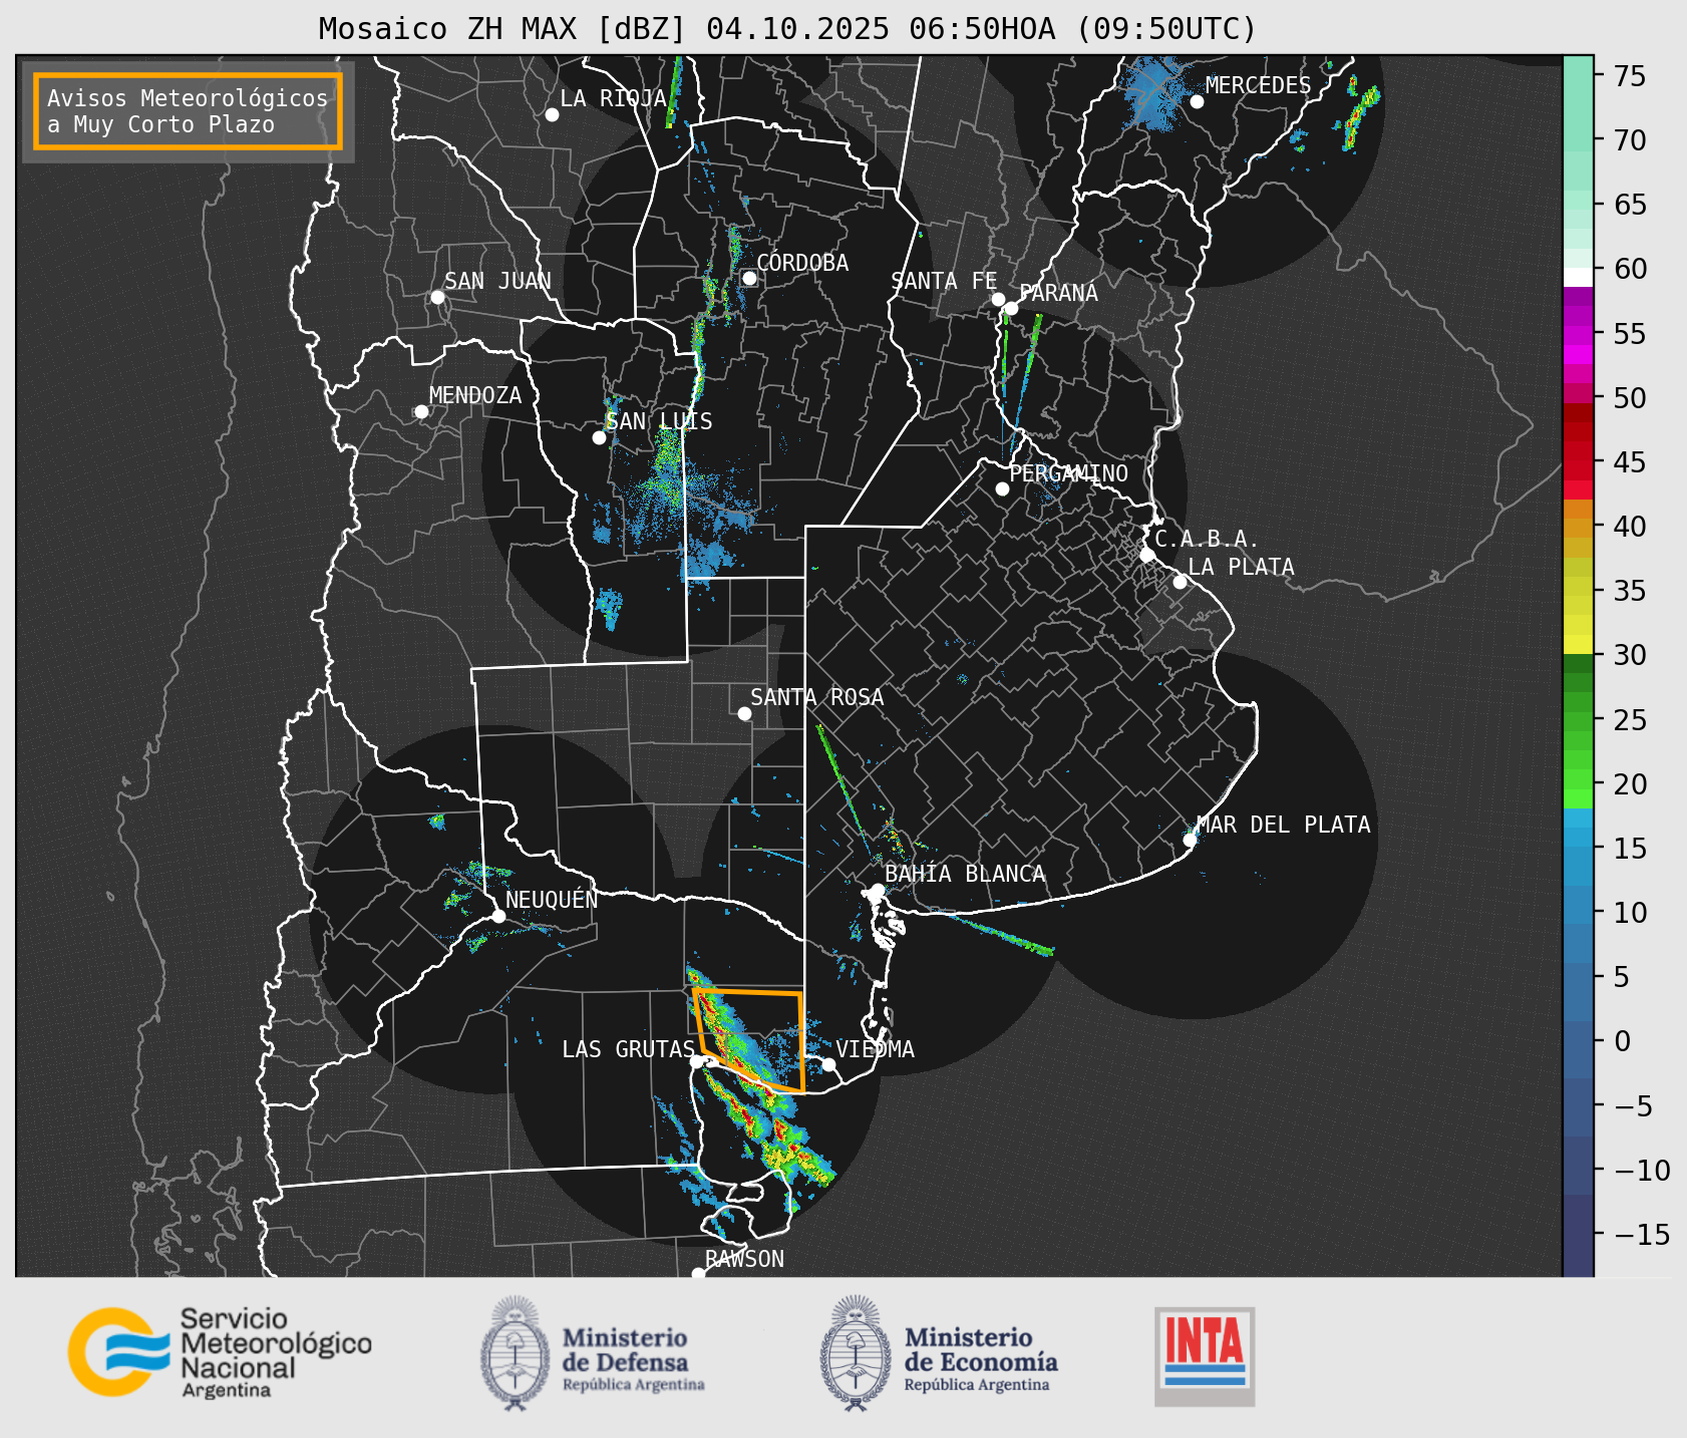Select the PARANÁ city marker dot
1687x1438 pixels.
pyautogui.click(x=1011, y=308)
